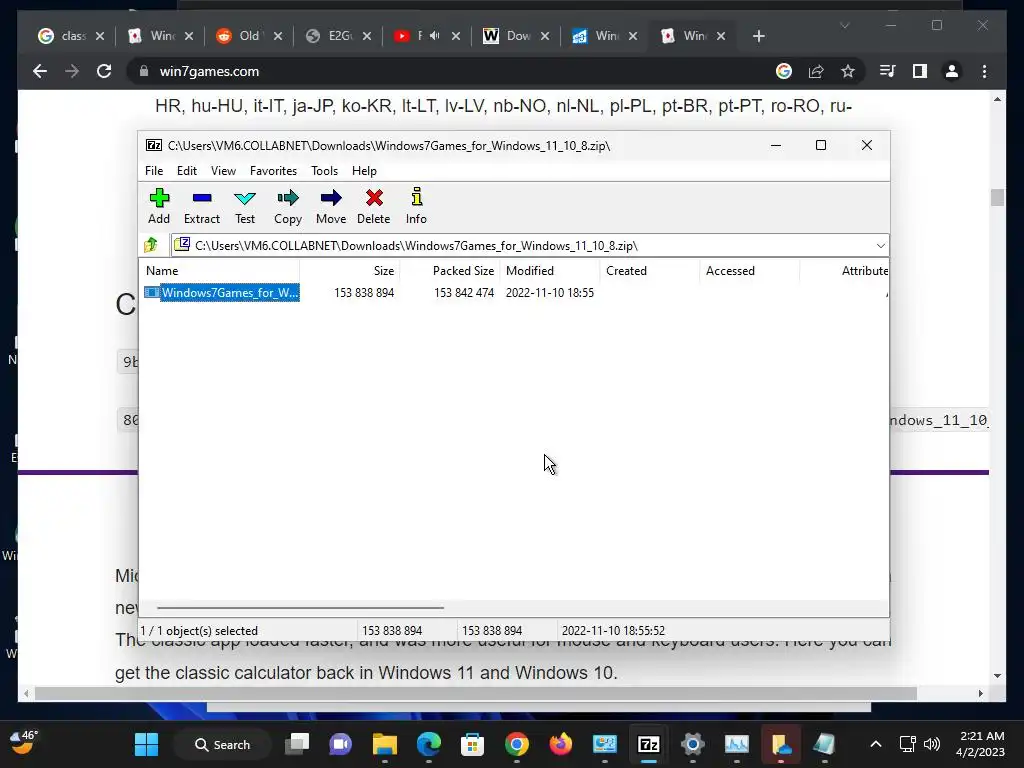Click the Chrome page vertical scrollbar thumb
The width and height of the screenshot is (1024, 768).
(x=997, y=197)
